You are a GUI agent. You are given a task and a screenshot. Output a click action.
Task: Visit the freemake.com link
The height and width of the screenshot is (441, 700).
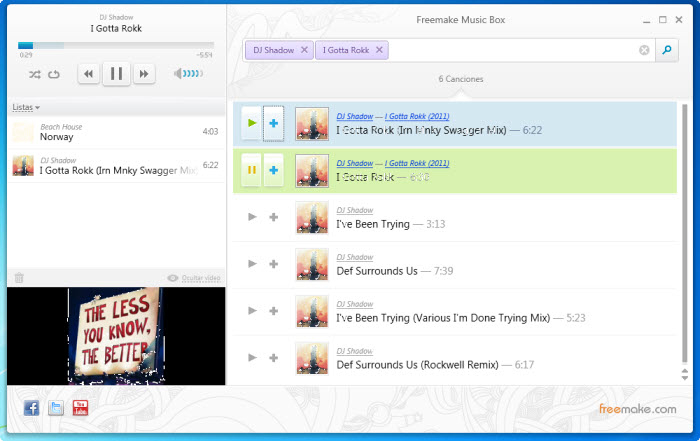(638, 409)
